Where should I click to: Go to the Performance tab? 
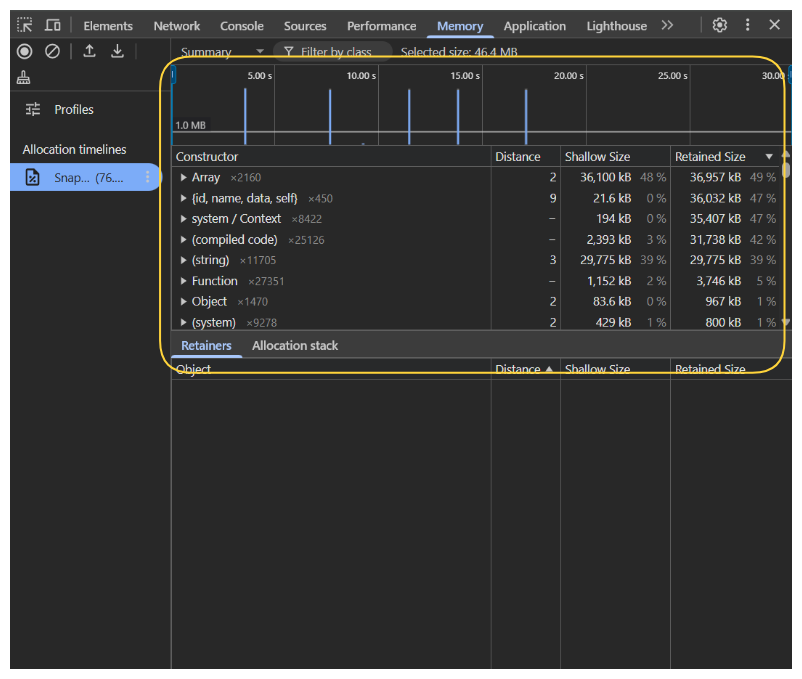point(382,26)
